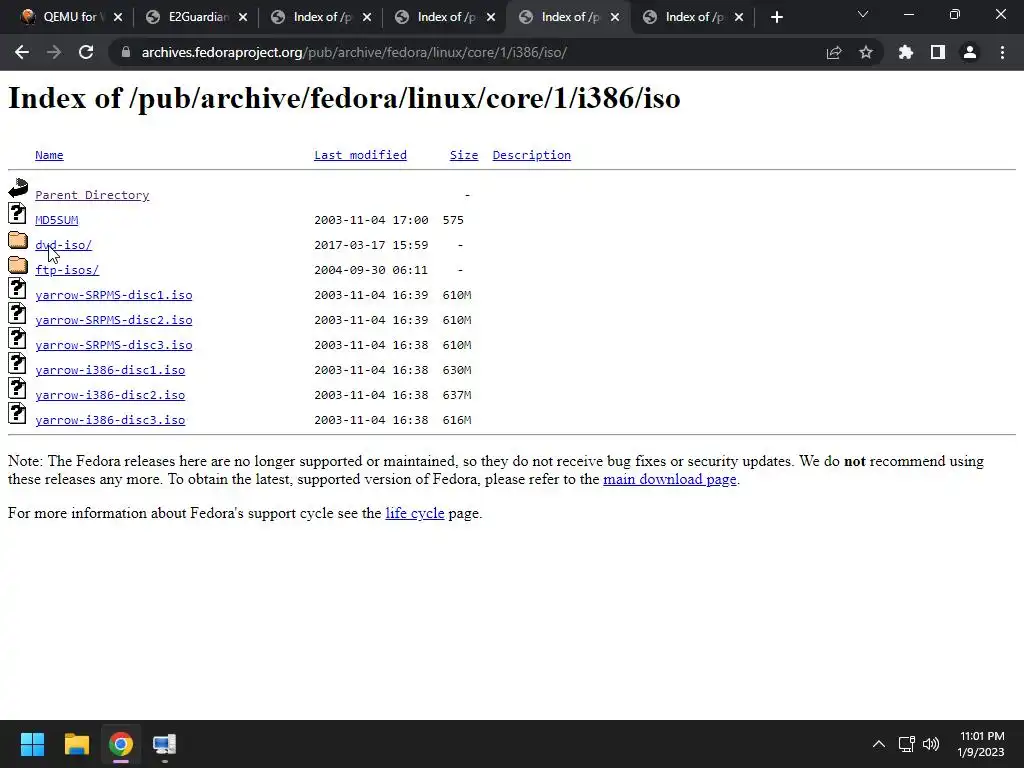The height and width of the screenshot is (768, 1024).
Task: Open the Parent Directory link
Action: [92, 195]
